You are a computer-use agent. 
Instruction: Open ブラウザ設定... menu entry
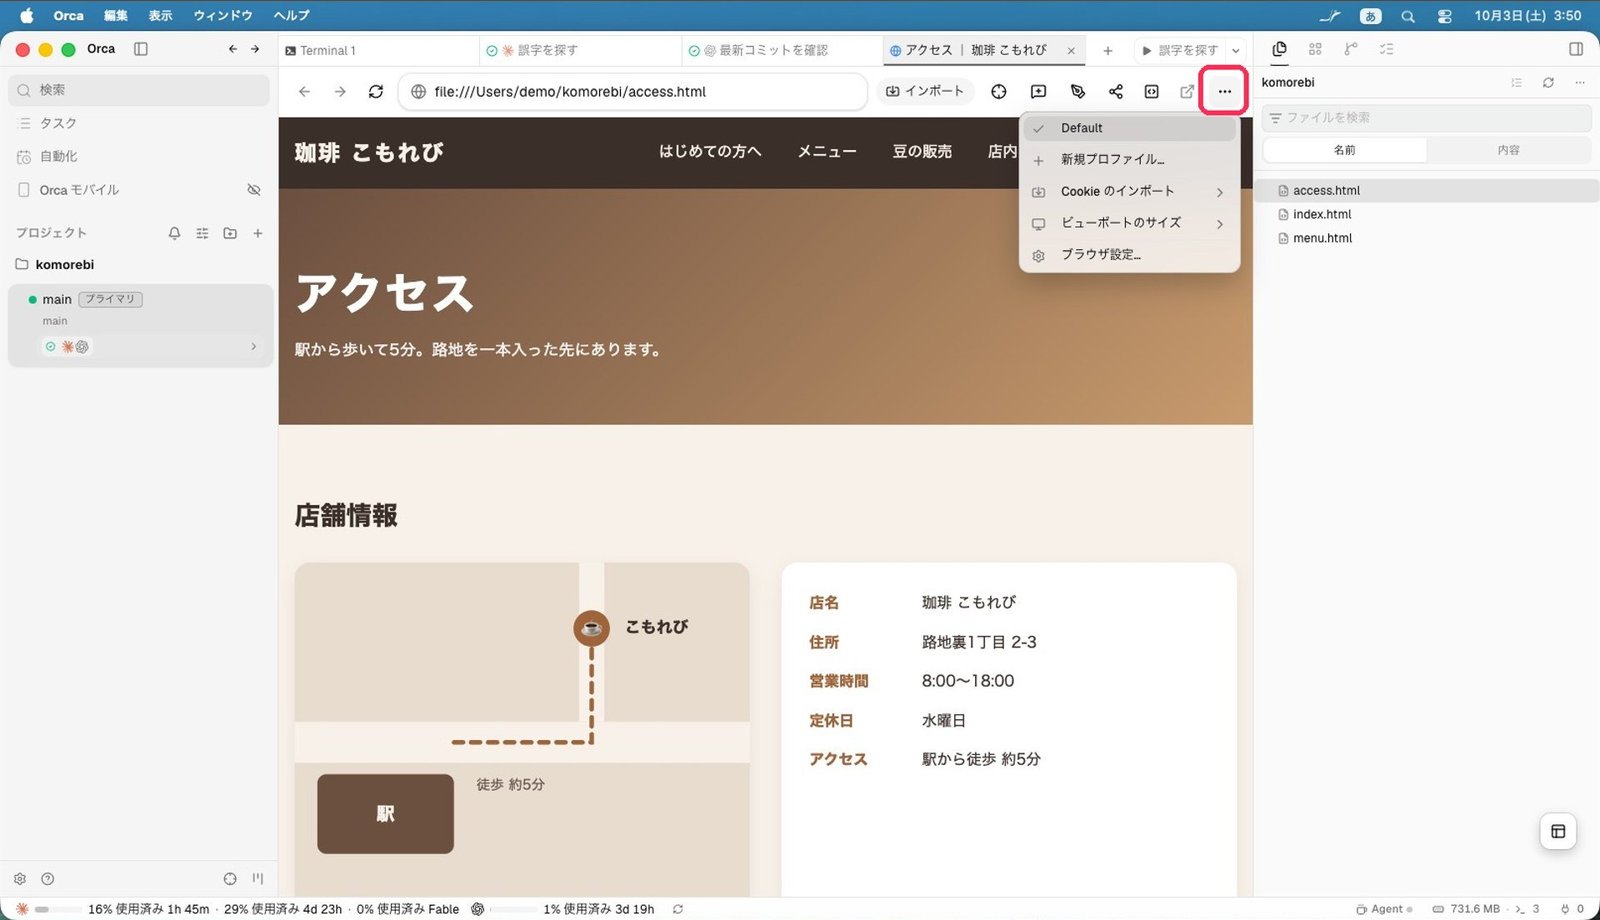[x=1129, y=255]
